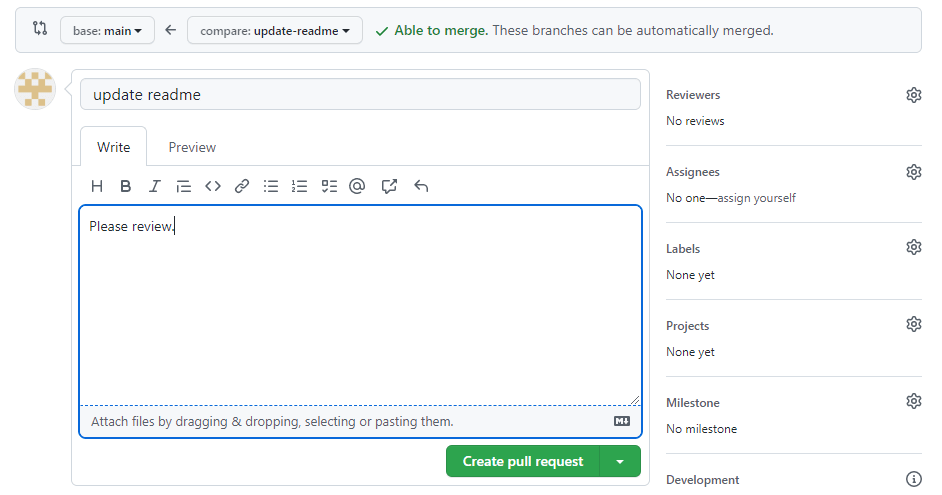942x495 pixels.
Task: Click the Development info icon
Action: coord(914,479)
